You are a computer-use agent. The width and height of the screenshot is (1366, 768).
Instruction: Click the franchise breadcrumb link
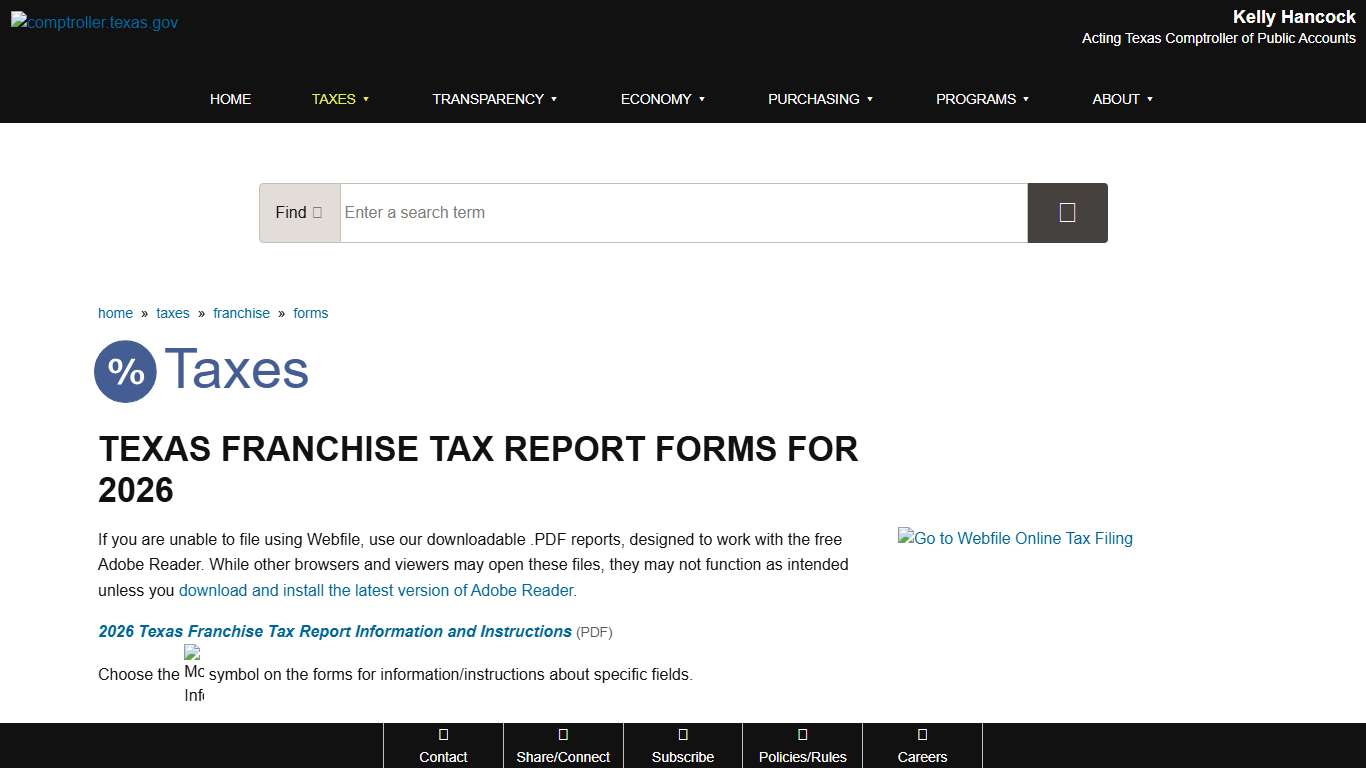click(241, 313)
